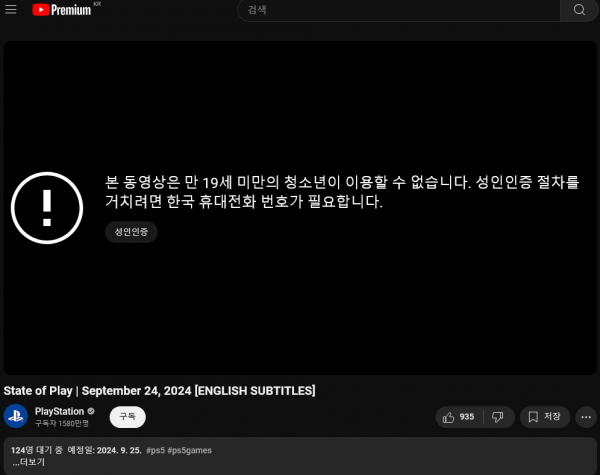Like the video with thumbs-up icon
Image resolution: width=600 pixels, height=475 pixels.
tap(459, 416)
